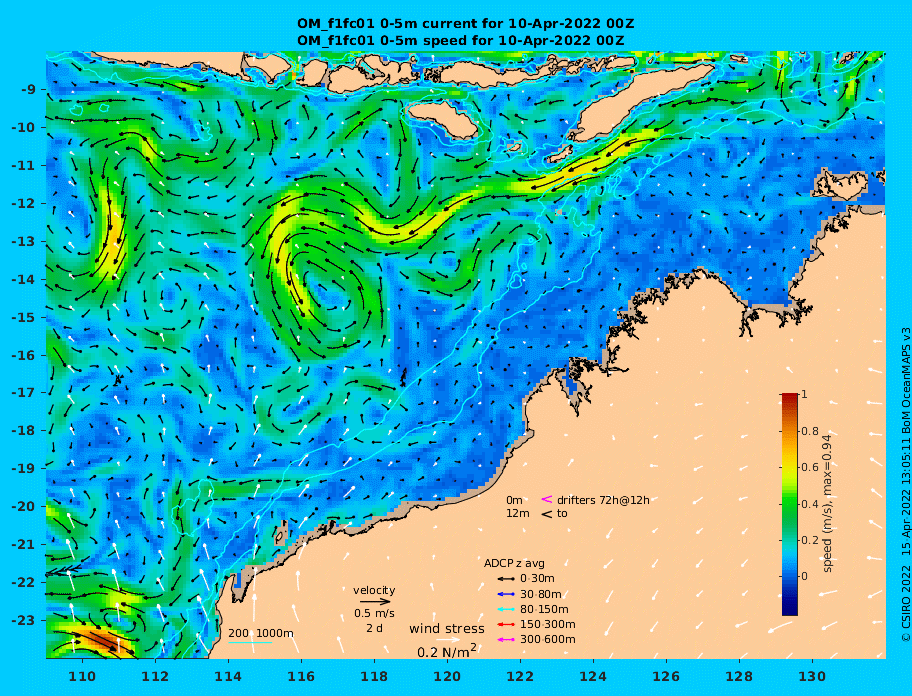Click longitude axis label 110
This screenshot has width=912, height=696.
tap(82, 676)
